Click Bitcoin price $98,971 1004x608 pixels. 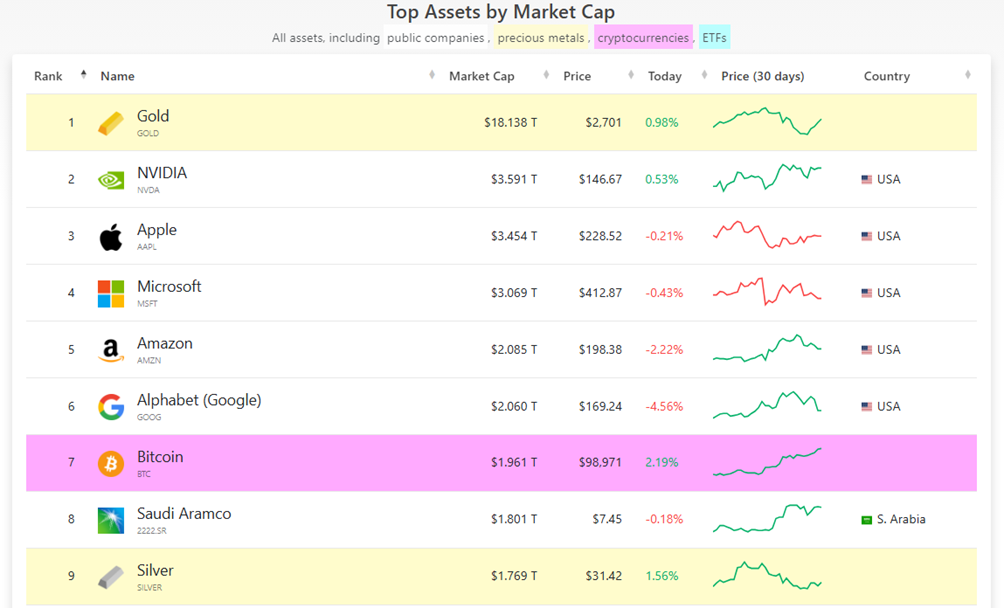600,463
